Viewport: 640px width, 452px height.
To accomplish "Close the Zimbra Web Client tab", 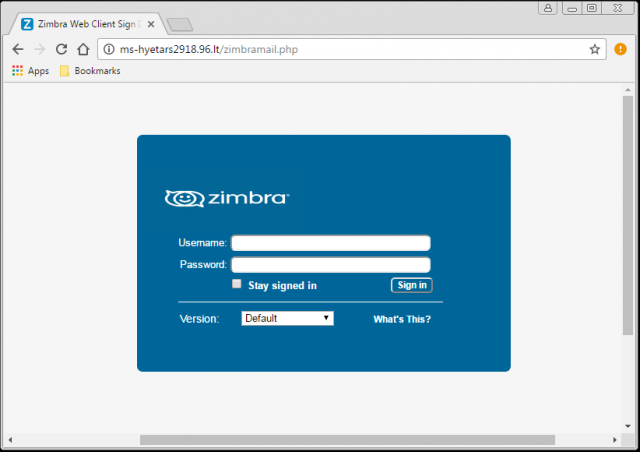I will [x=151, y=24].
